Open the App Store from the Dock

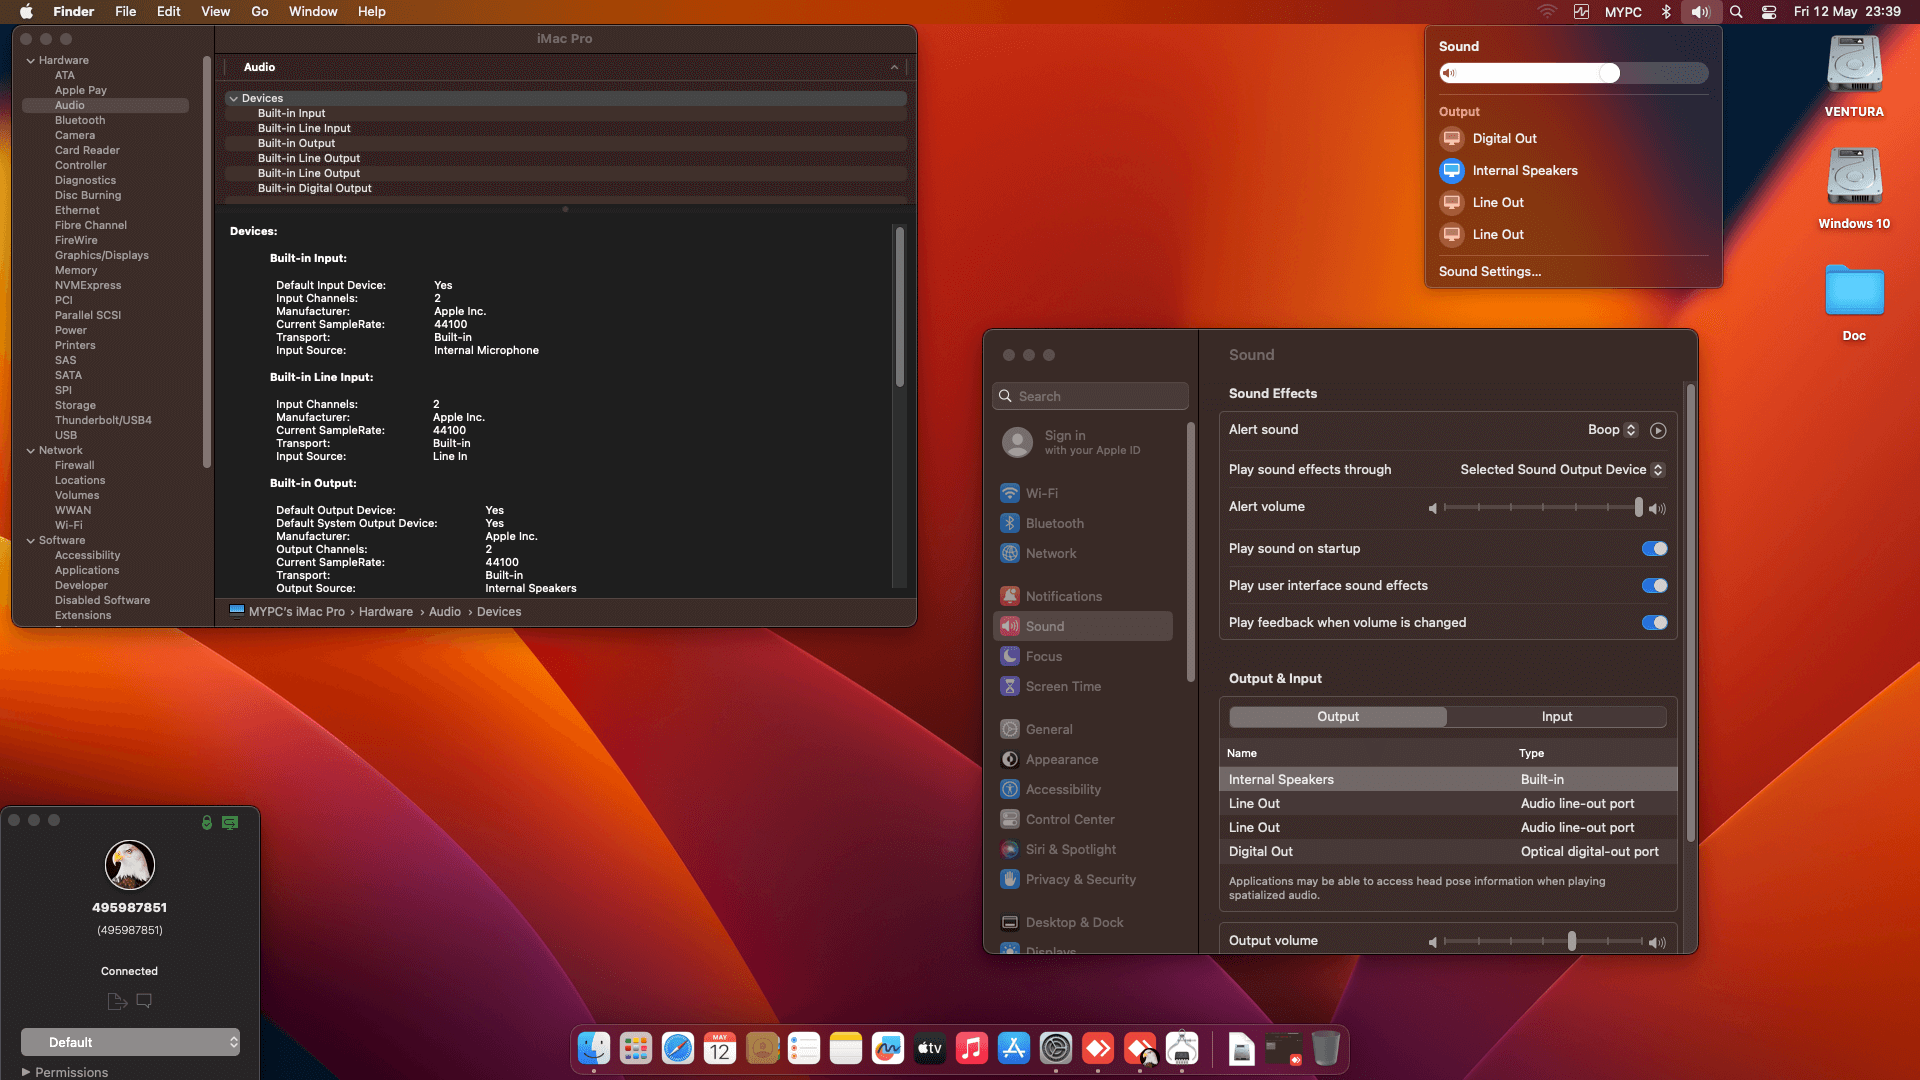(1014, 1048)
